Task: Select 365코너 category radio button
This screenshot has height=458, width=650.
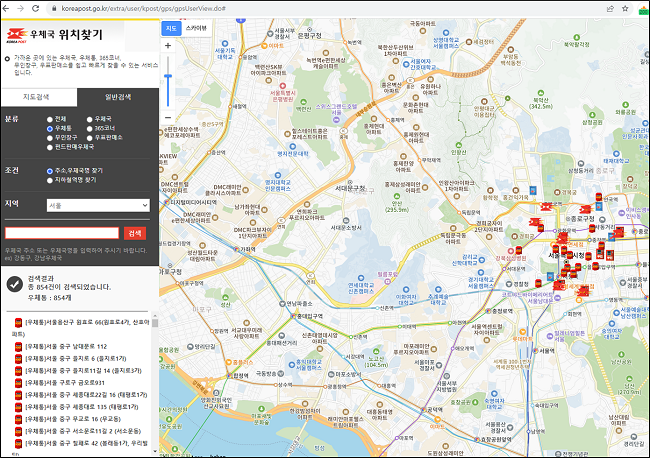Action: point(89,129)
